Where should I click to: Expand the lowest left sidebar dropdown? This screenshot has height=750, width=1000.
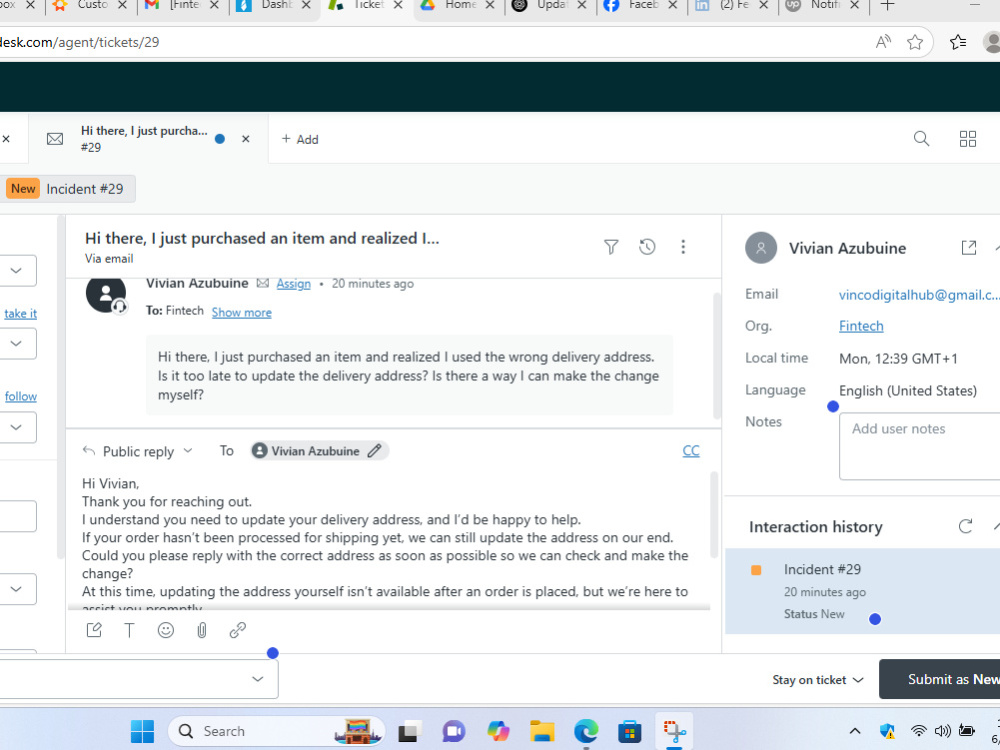pyautogui.click(x=16, y=589)
